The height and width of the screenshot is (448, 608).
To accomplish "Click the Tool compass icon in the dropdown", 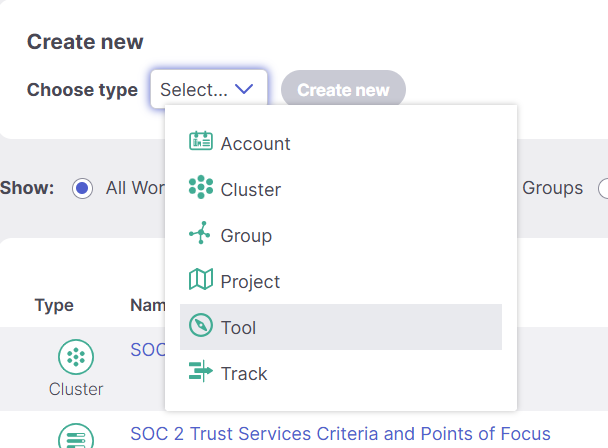I will pos(201,326).
